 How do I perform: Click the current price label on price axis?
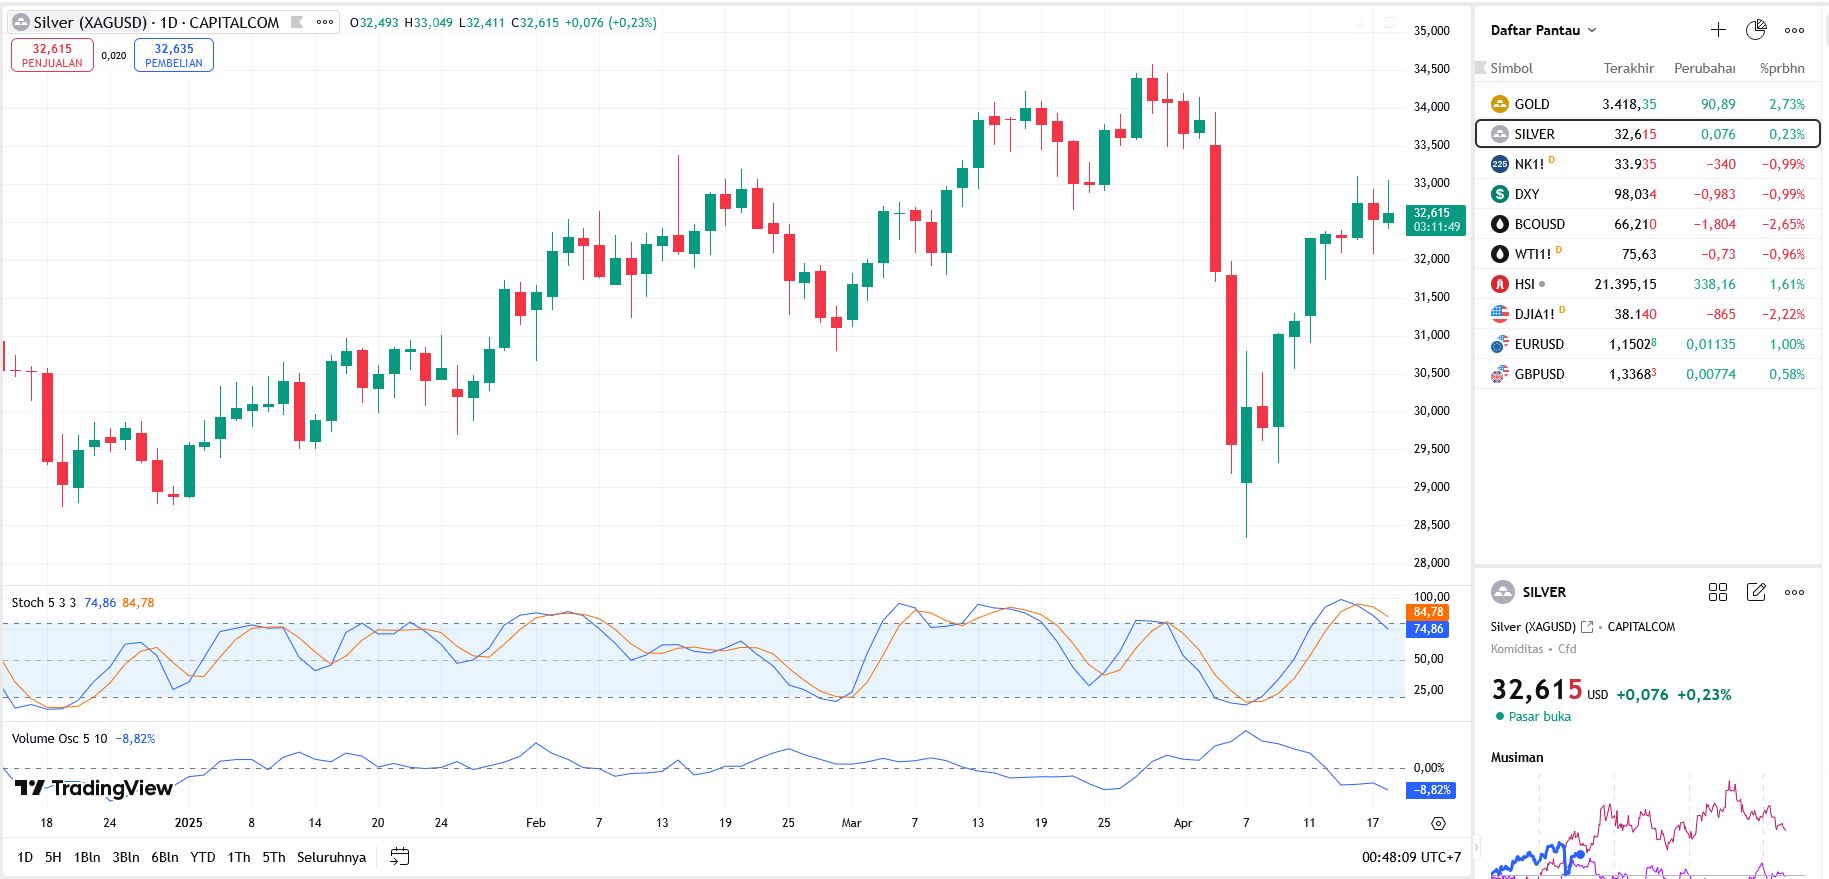(x=1436, y=220)
